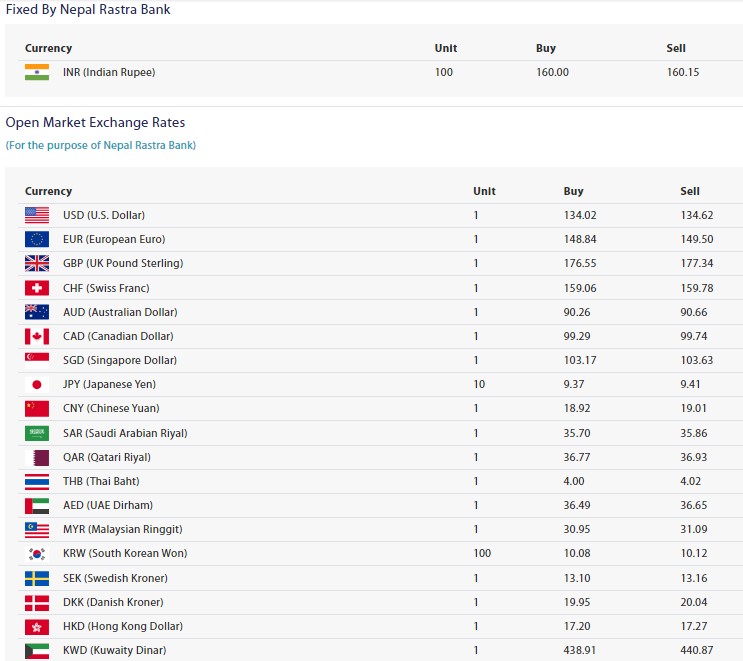
Task: Click the UK flag next to GBP
Action: click(37, 263)
